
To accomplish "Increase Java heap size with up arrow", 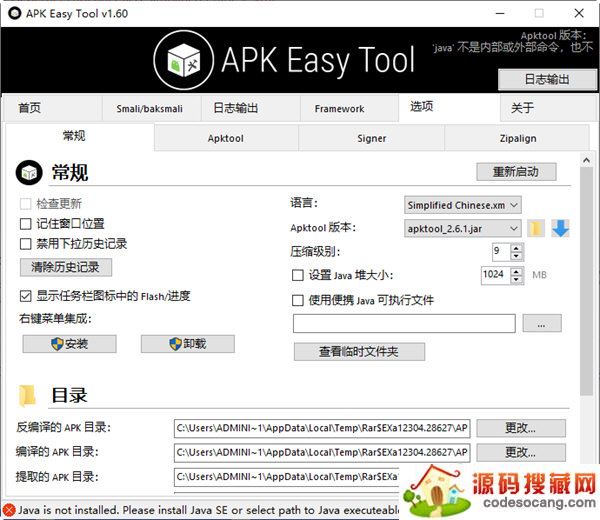I will tap(517, 271).
